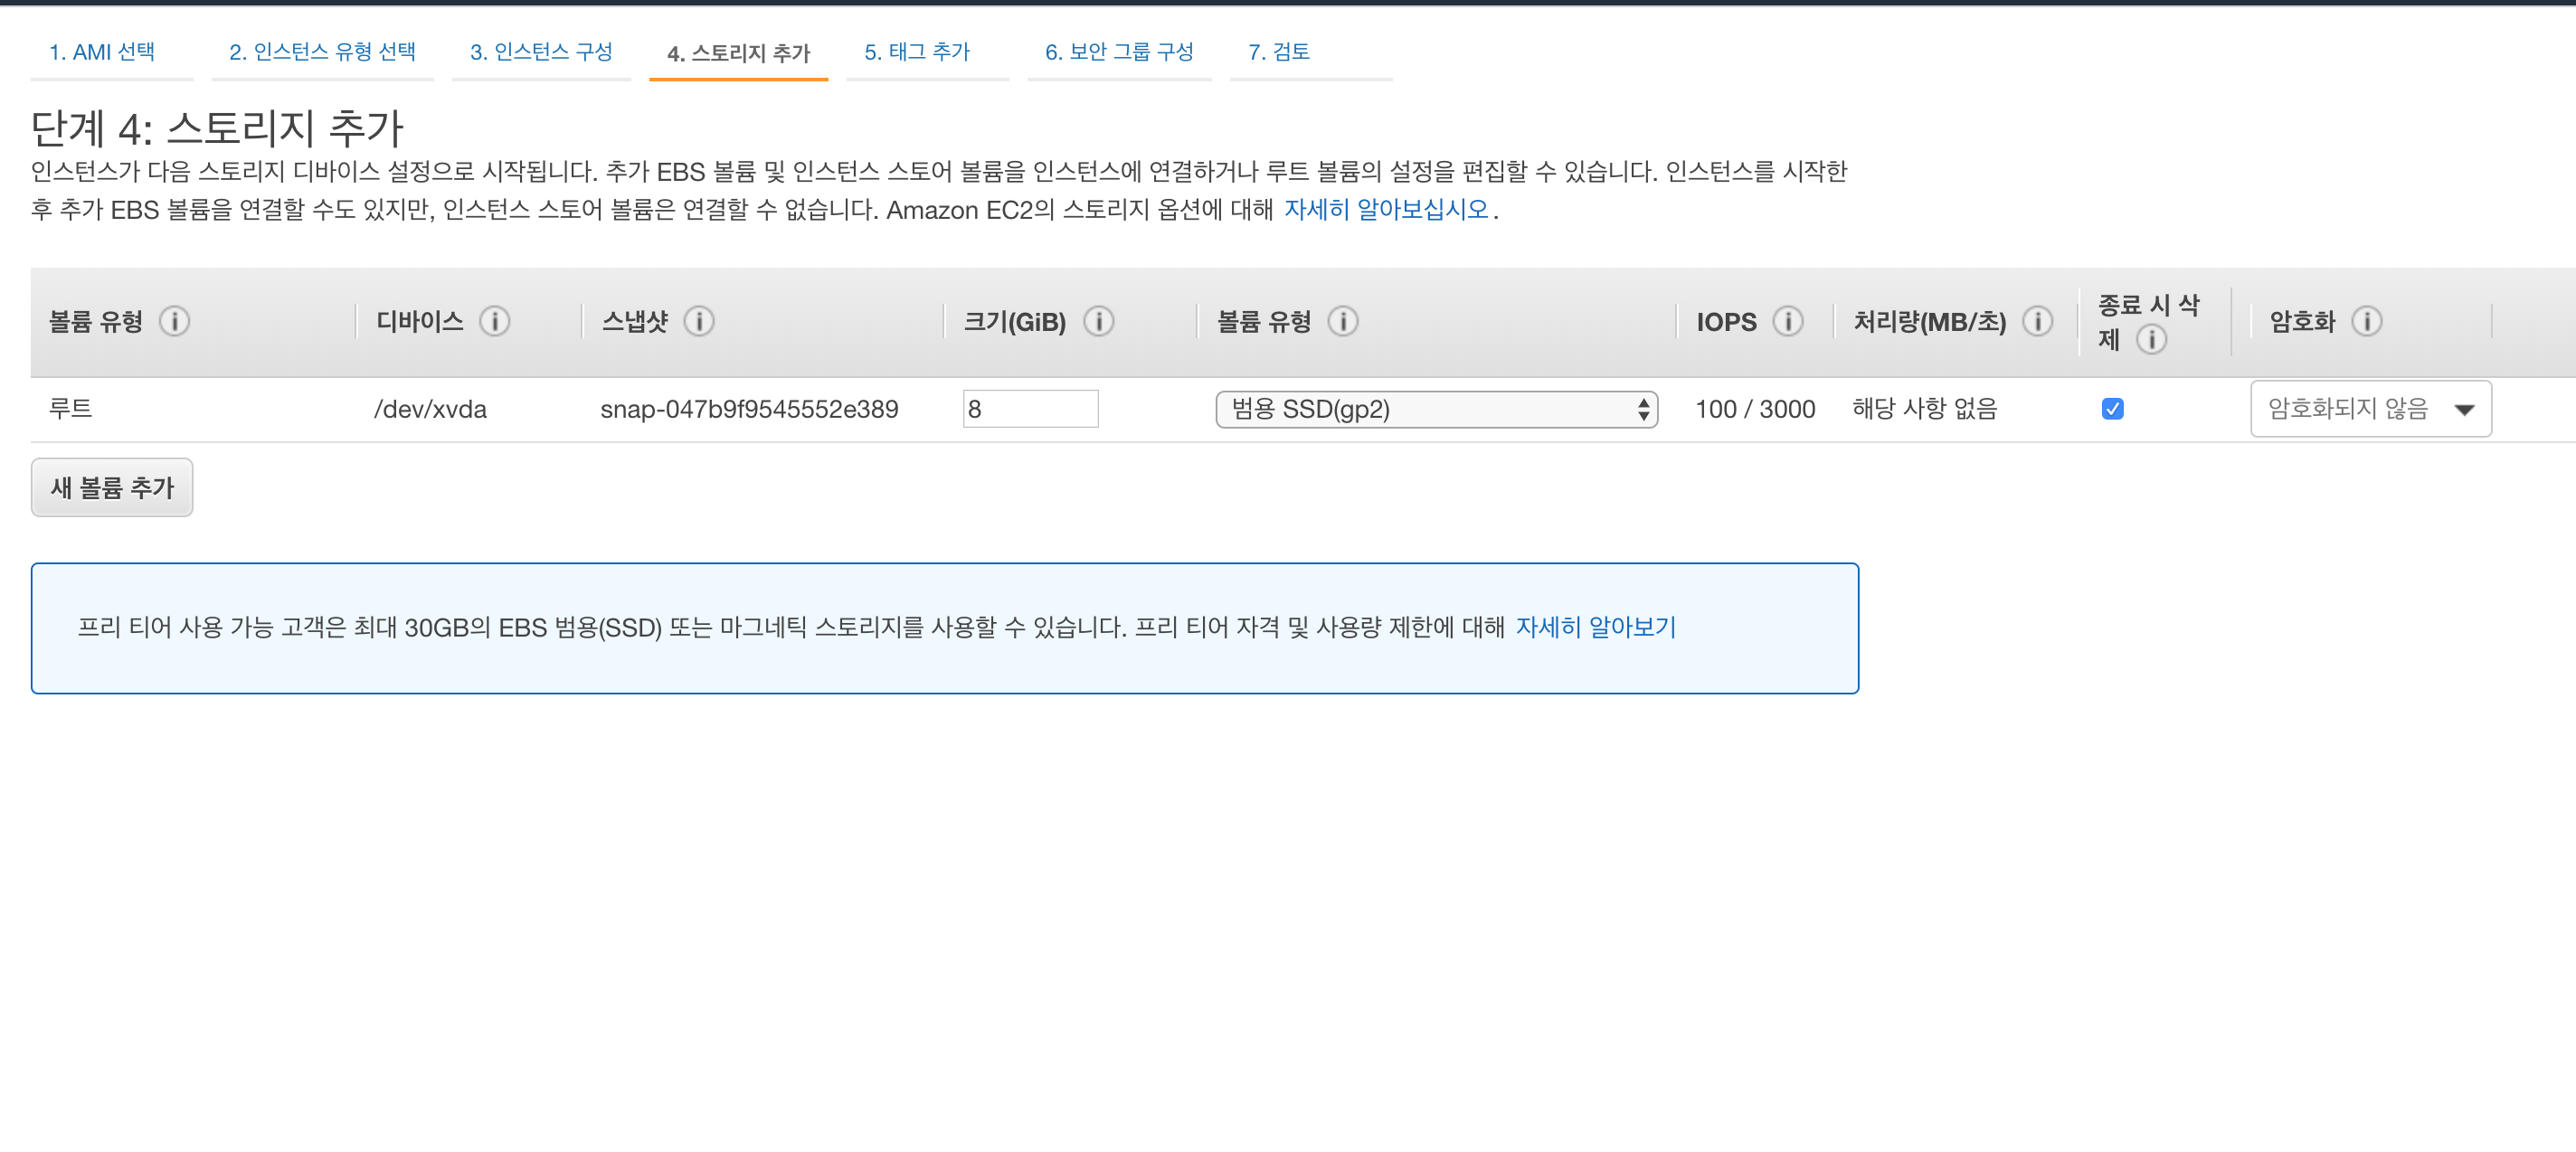
Task: Open the 범용 SSD(gp2) volume type dropdown
Action: pyautogui.click(x=1435, y=409)
